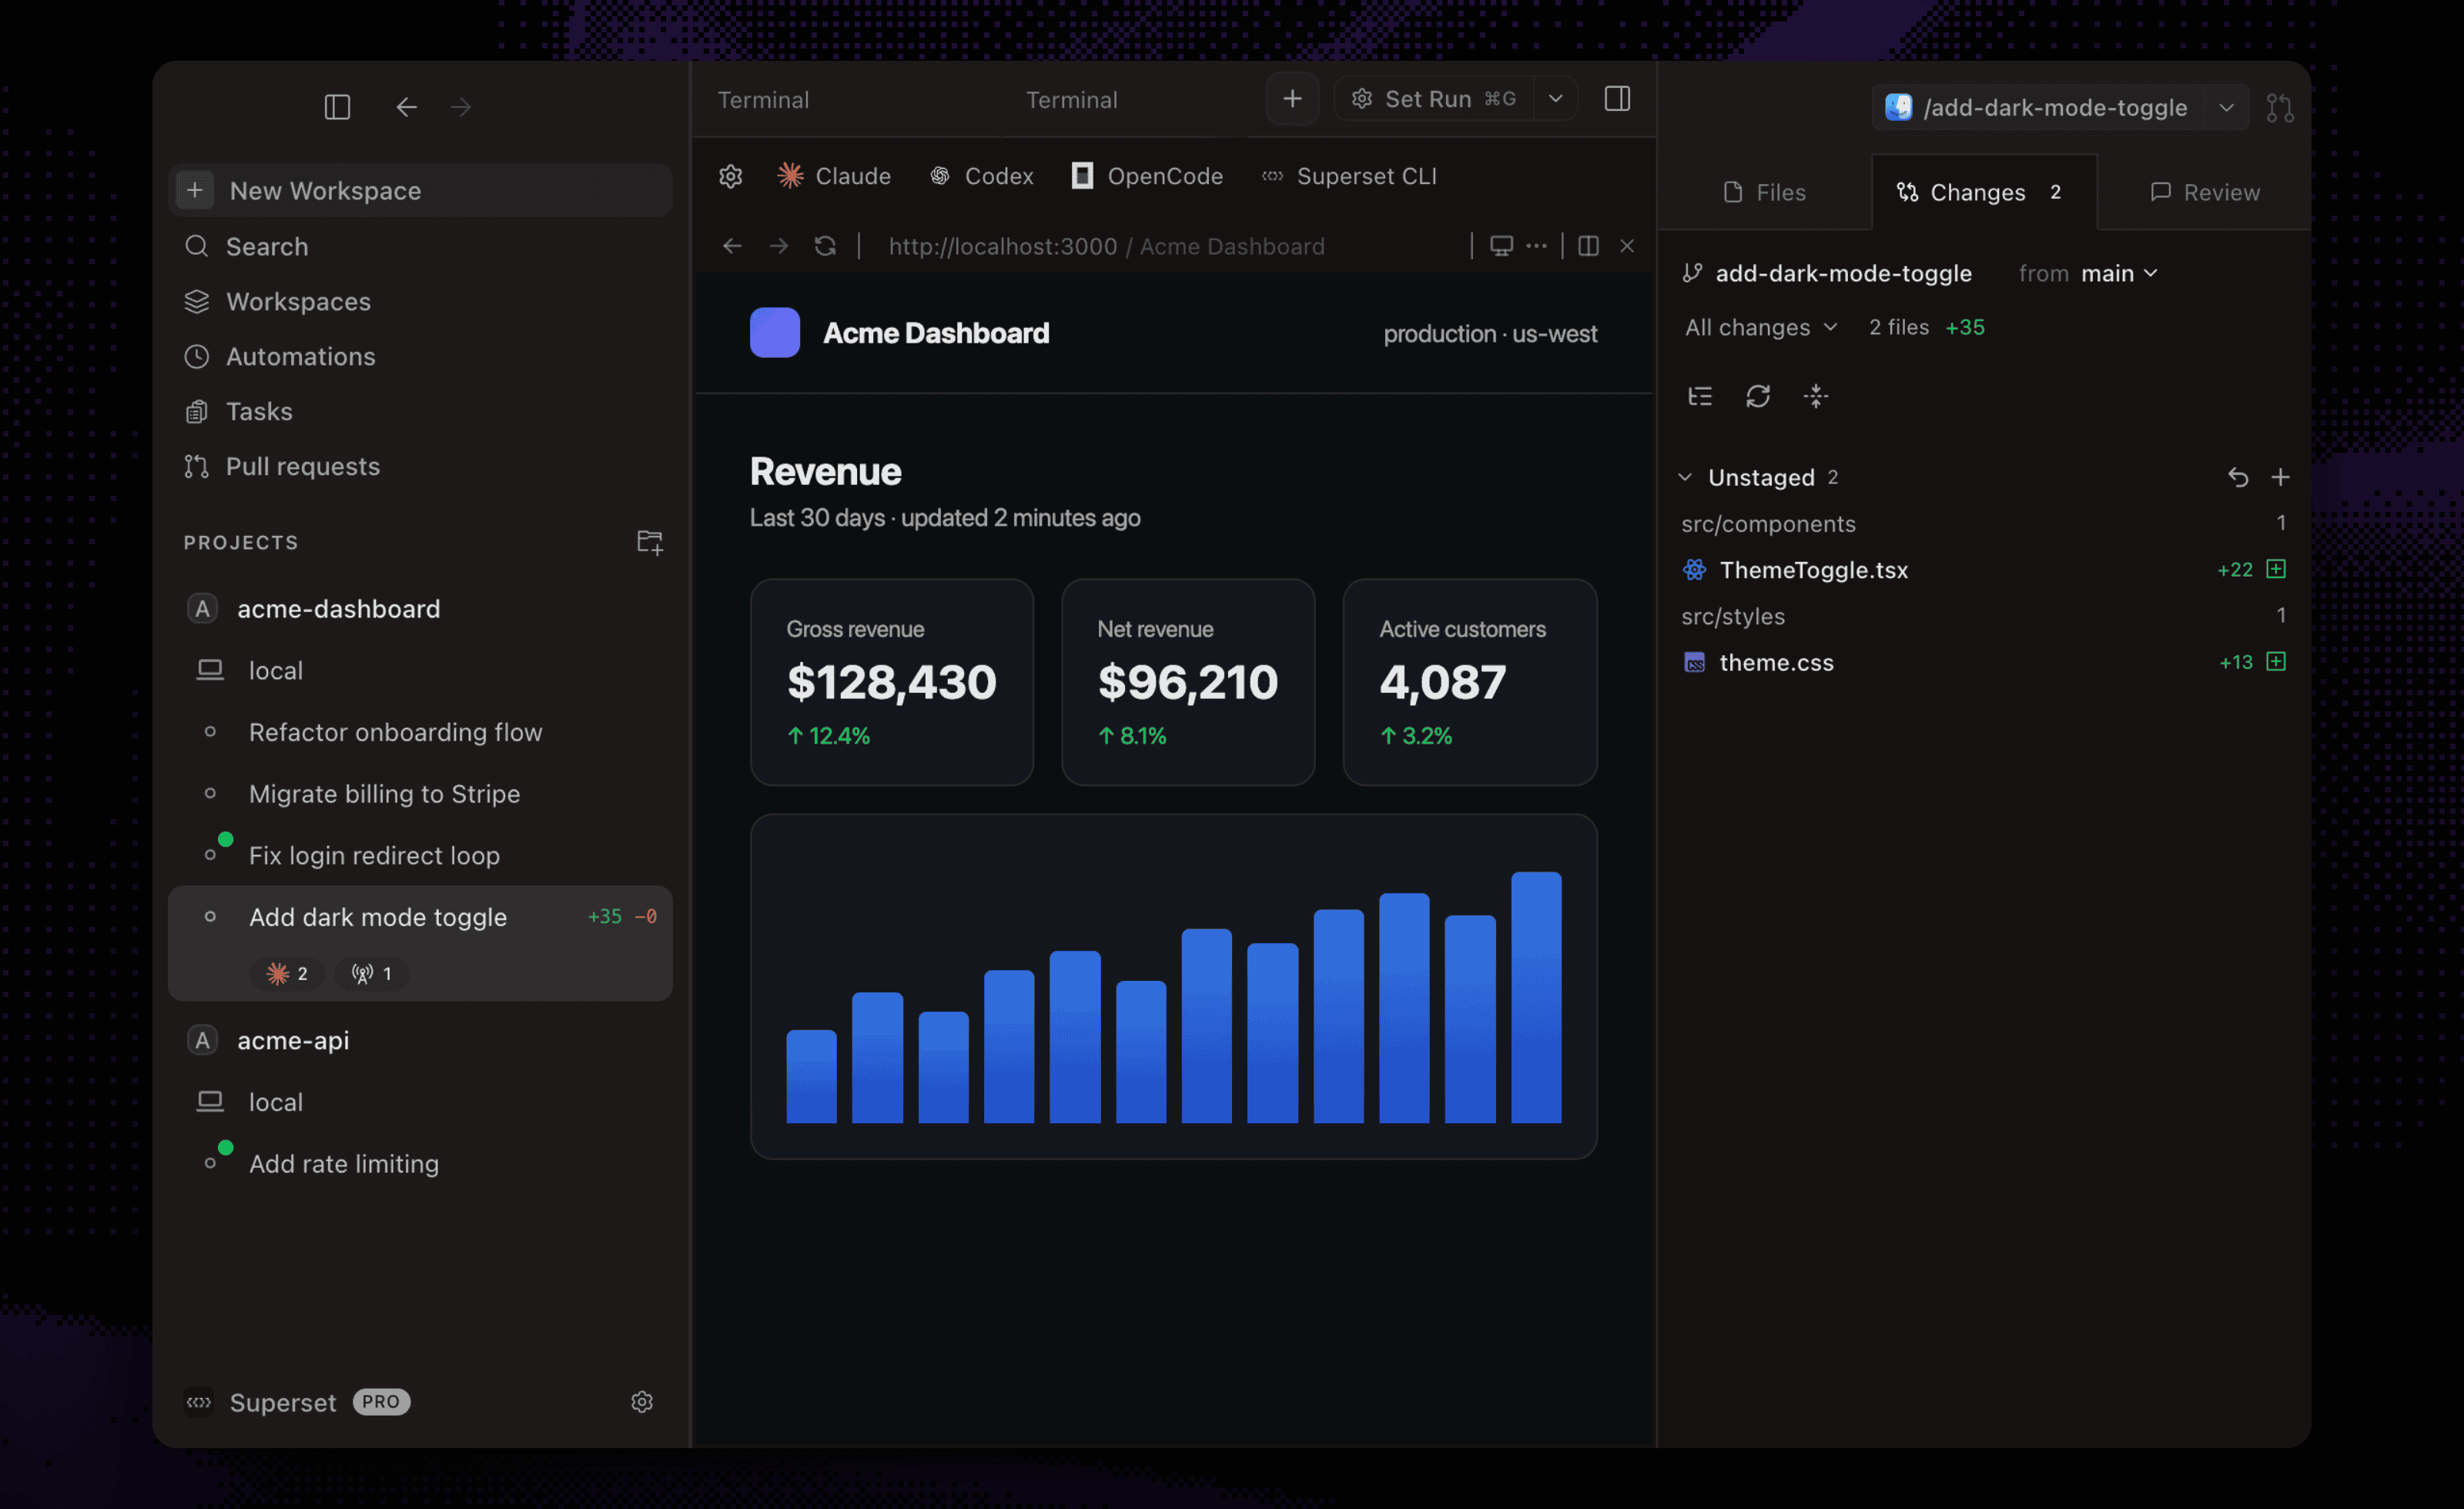
Task: Launch the OpenCode agent
Action: point(1147,176)
